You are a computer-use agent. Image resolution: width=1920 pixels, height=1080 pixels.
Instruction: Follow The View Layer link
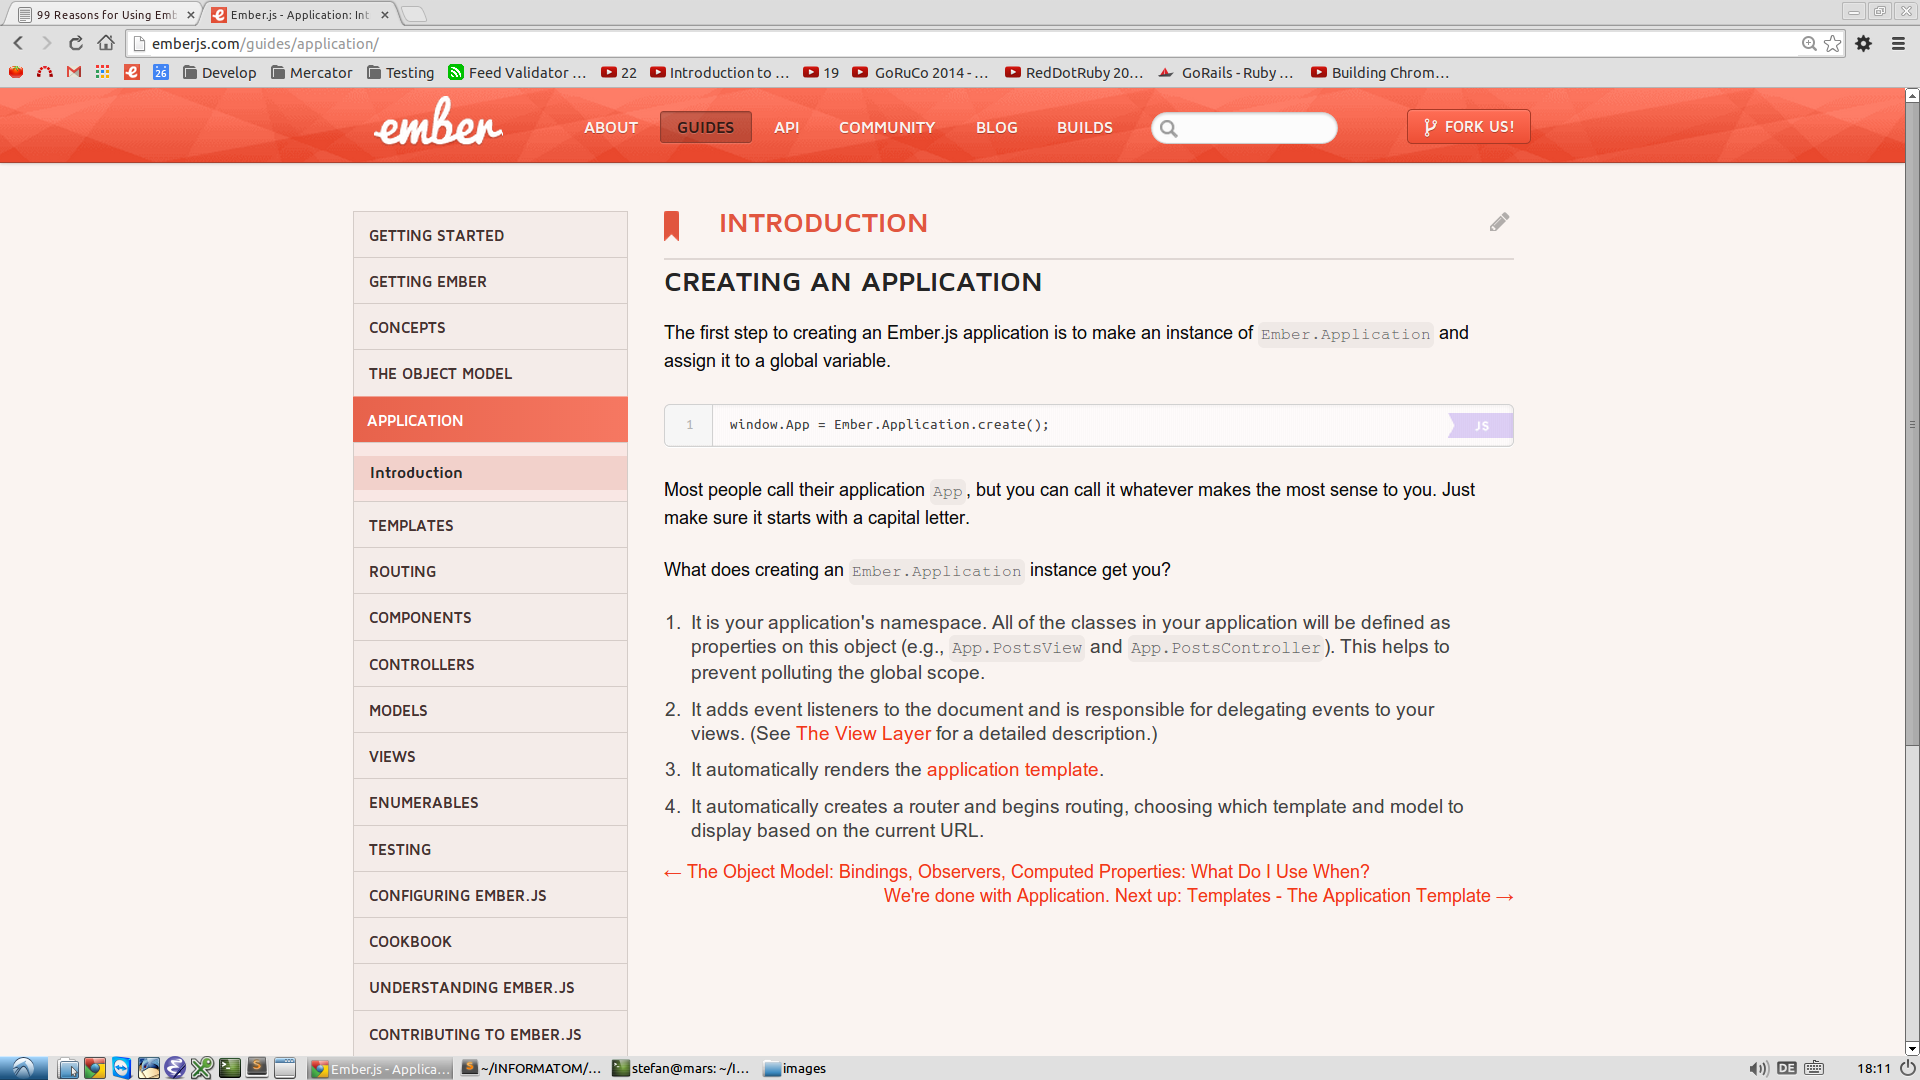[863, 733]
